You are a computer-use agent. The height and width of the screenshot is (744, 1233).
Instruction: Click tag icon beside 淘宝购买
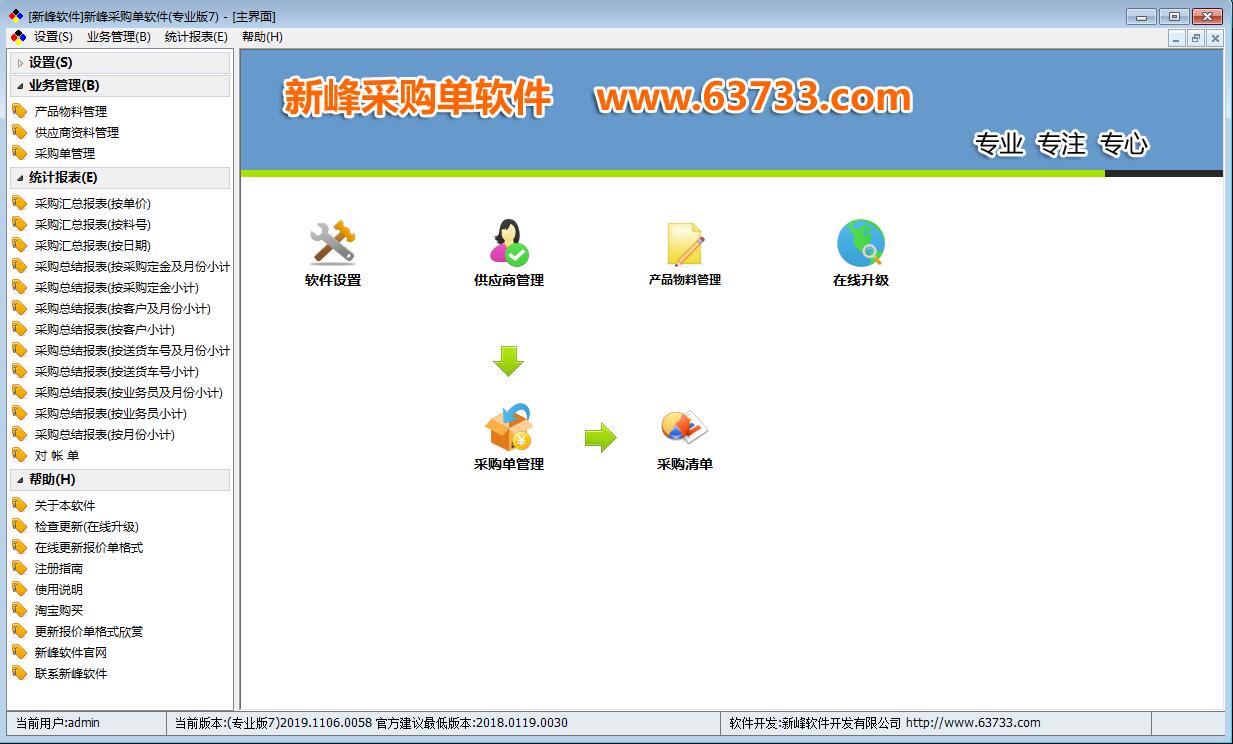19,610
